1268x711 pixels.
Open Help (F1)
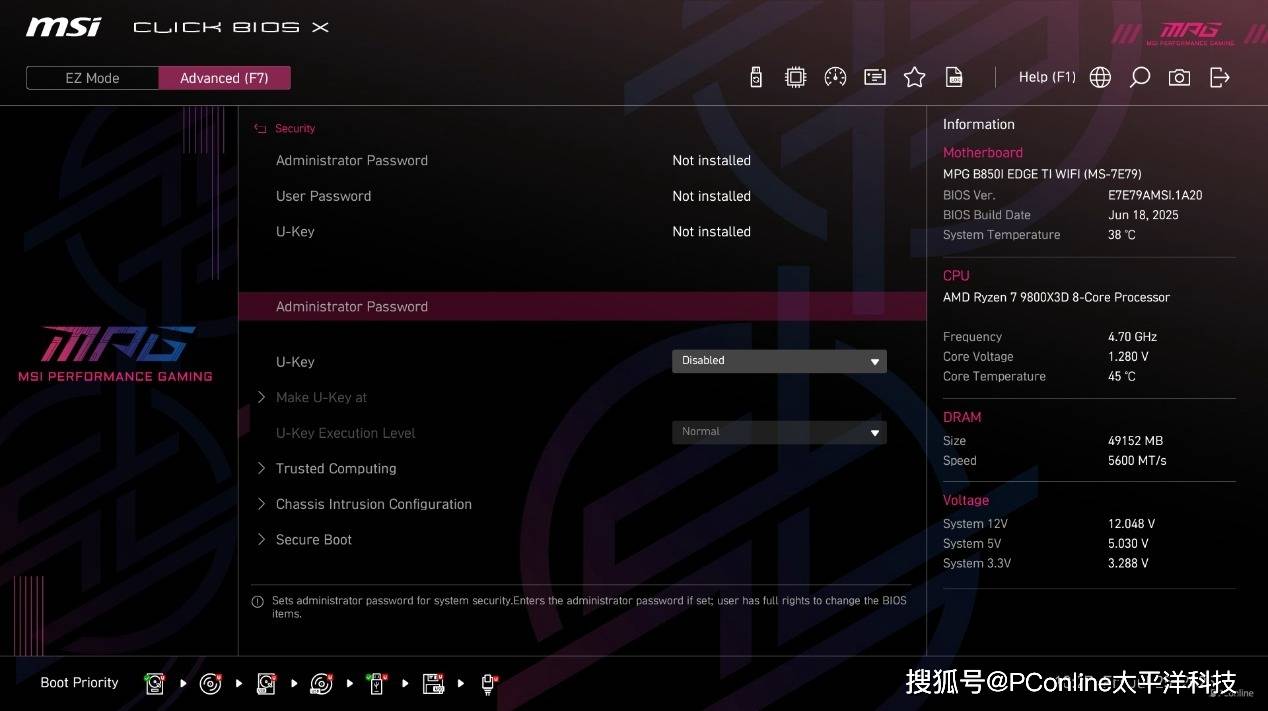click(x=1047, y=77)
